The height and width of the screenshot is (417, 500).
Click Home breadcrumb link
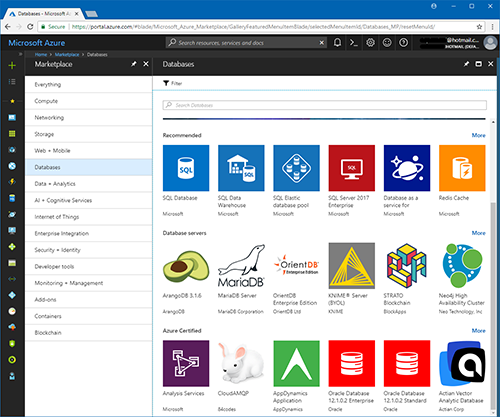41,54
